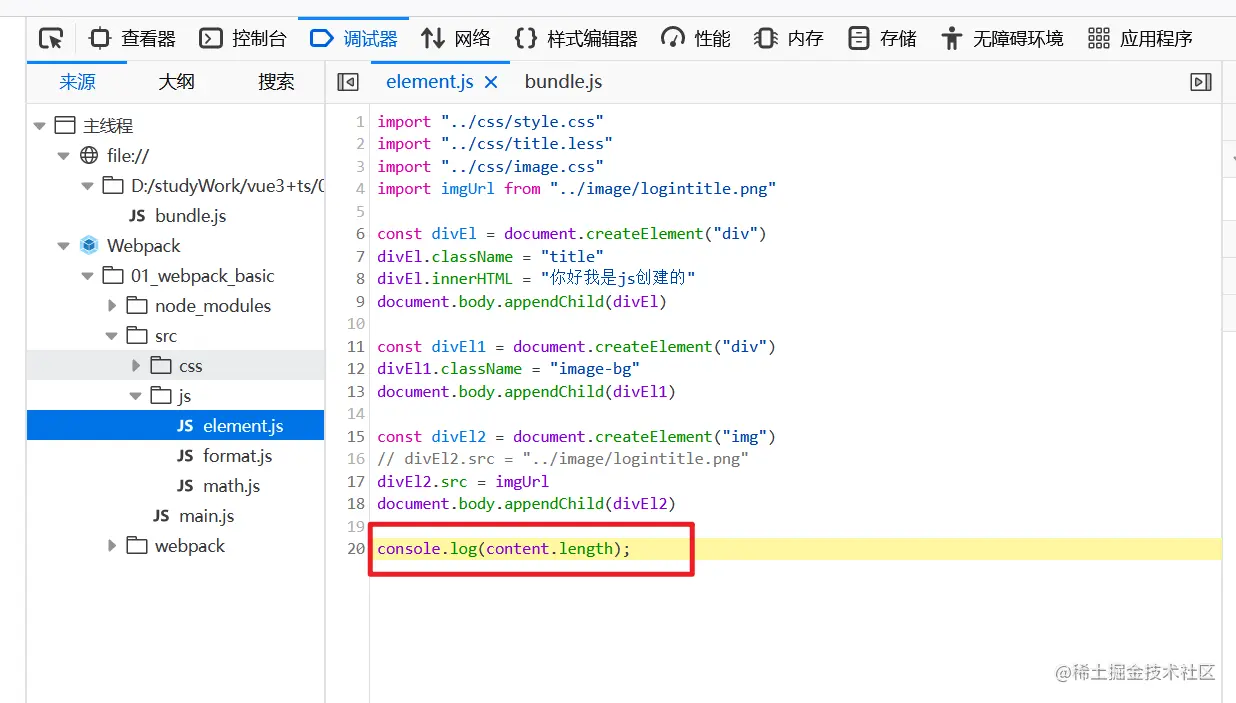Viewport: 1236px width, 703px height.
Task: Click the node_modules folder icon
Action: click(137, 305)
